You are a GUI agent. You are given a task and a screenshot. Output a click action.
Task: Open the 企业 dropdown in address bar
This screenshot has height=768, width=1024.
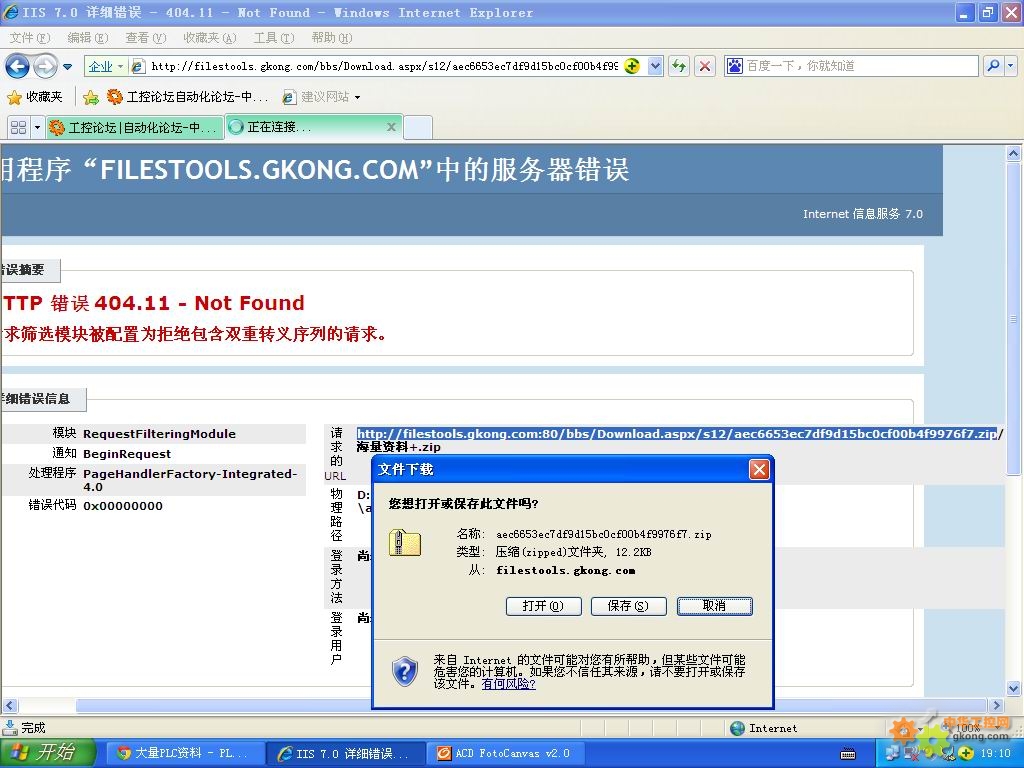[106, 66]
